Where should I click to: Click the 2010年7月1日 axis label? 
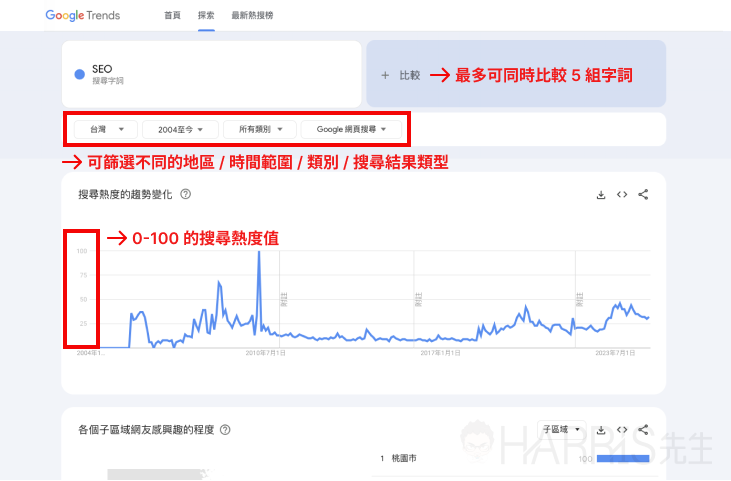pyautogui.click(x=266, y=353)
